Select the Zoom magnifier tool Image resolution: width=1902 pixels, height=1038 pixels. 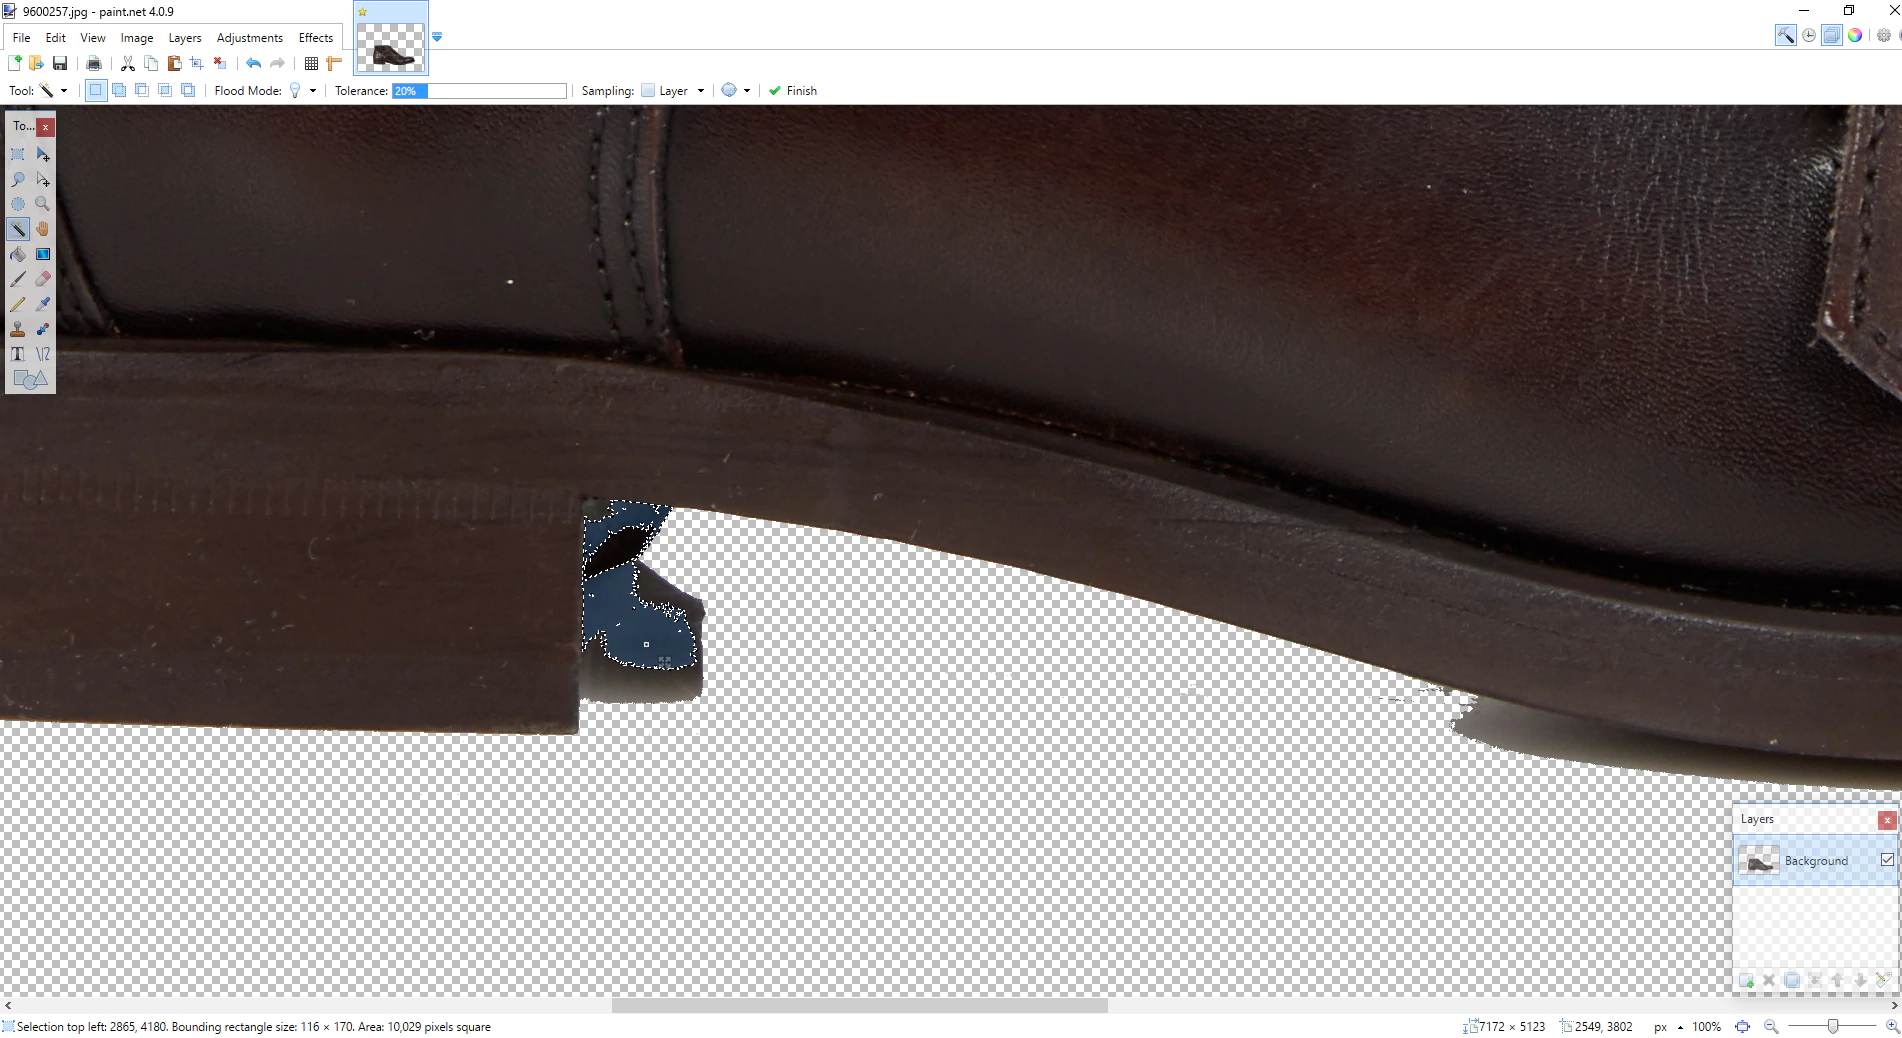(43, 204)
